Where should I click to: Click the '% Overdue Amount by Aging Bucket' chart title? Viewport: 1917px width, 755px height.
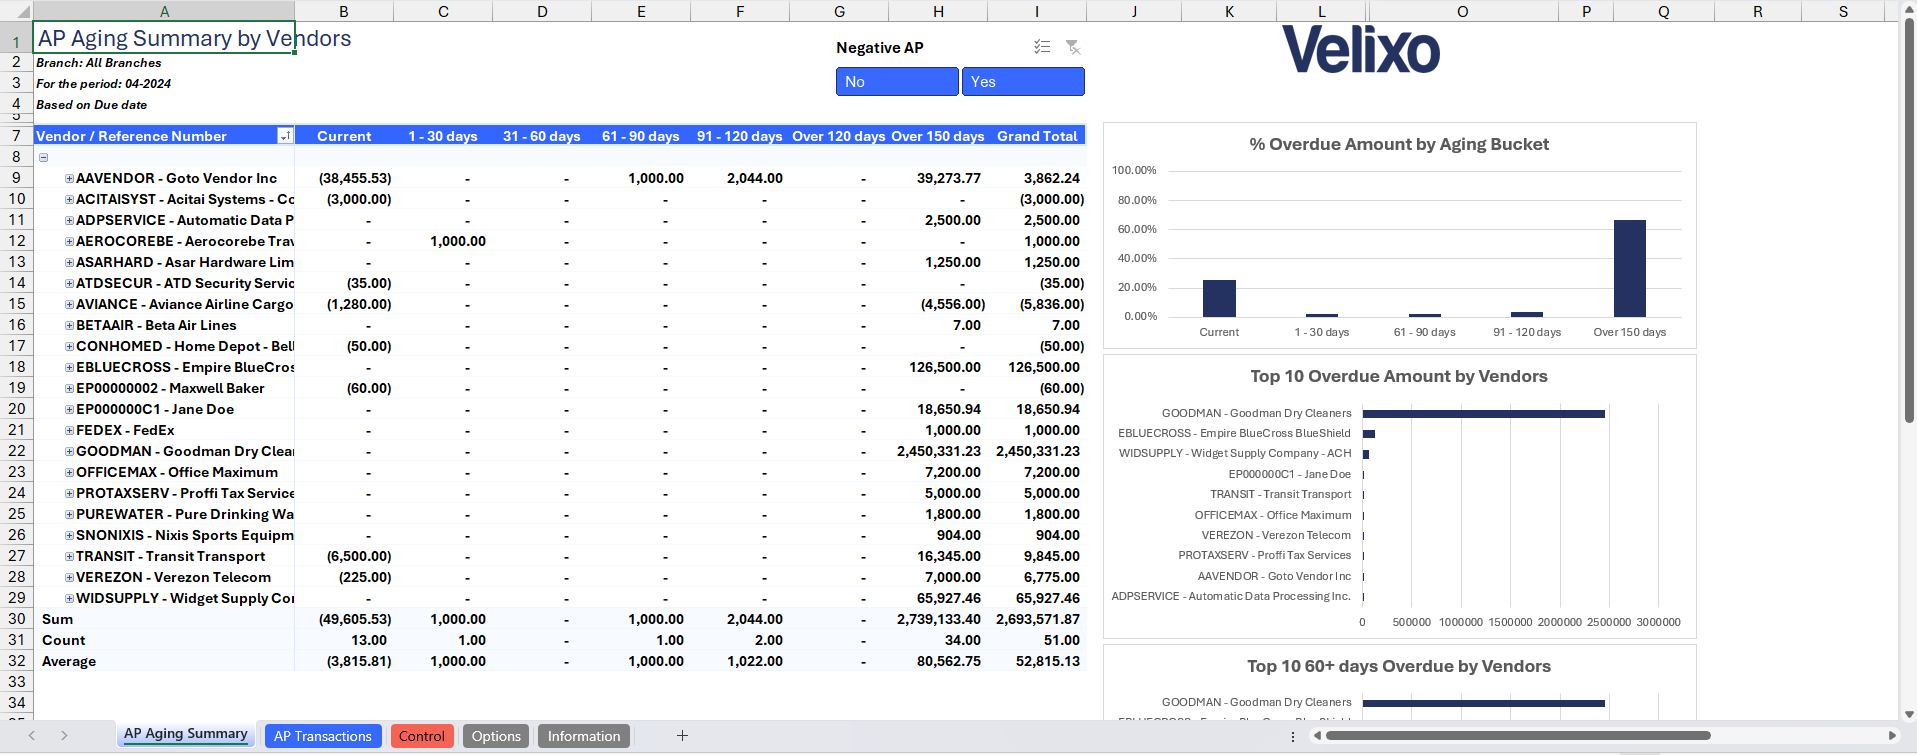click(1398, 144)
